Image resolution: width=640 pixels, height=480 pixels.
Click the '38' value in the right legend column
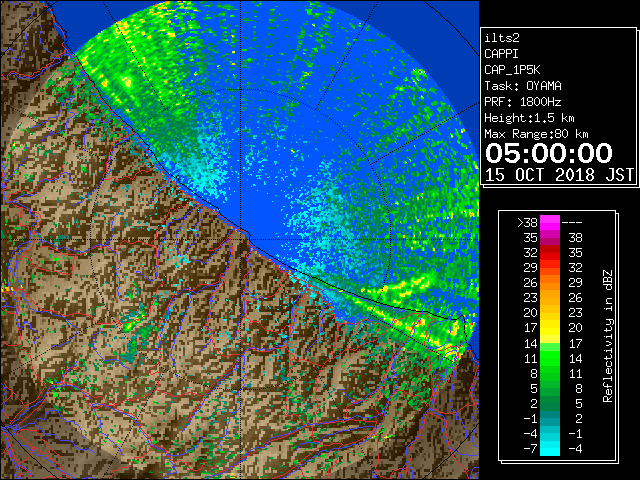575,238
